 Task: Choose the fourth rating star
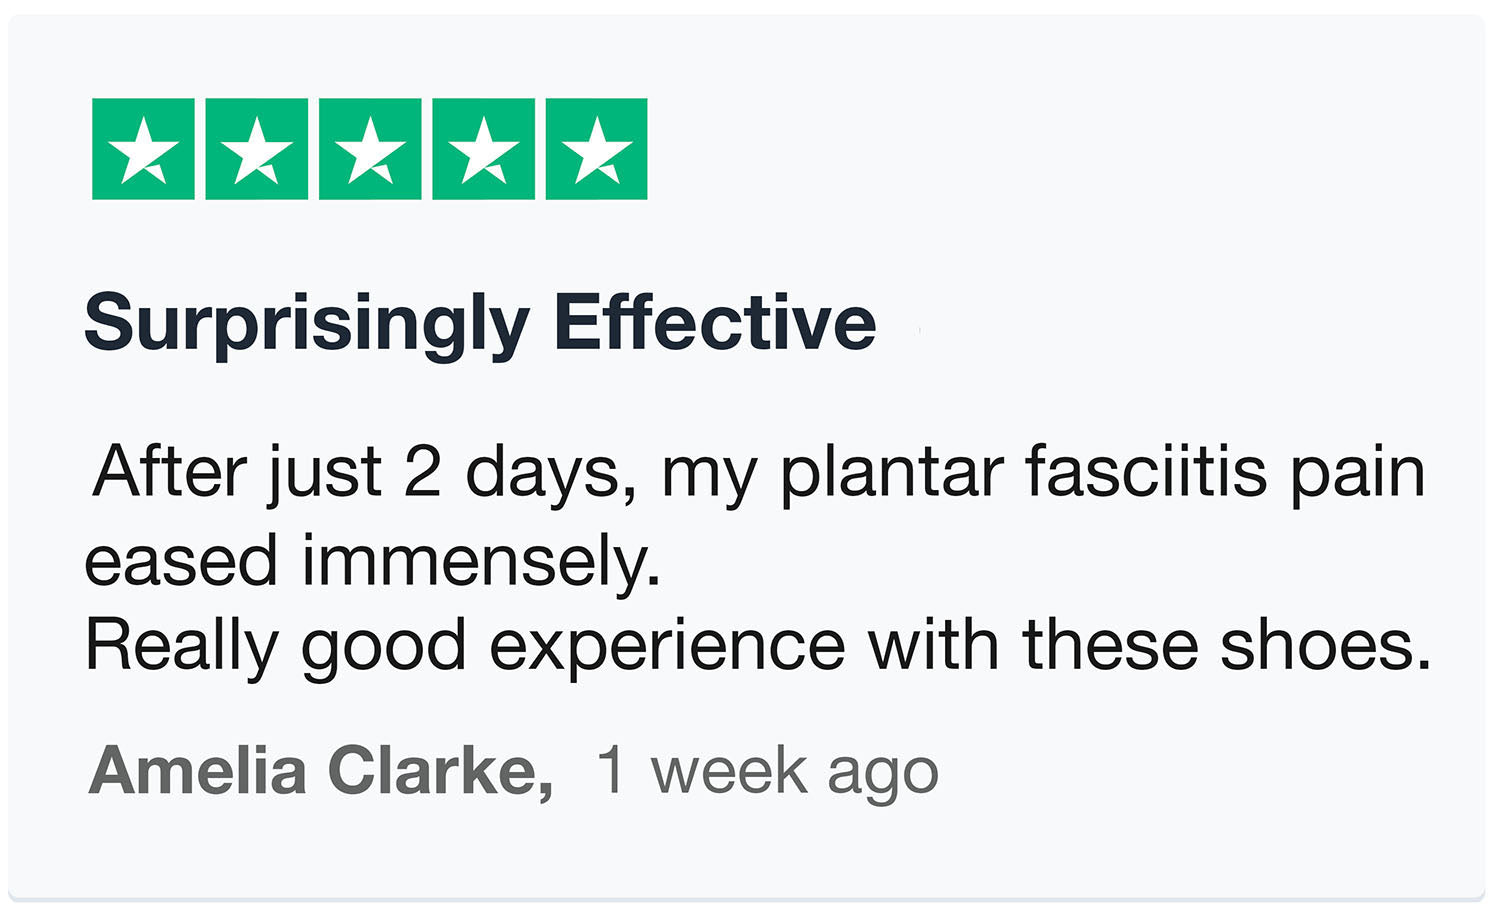(x=483, y=149)
